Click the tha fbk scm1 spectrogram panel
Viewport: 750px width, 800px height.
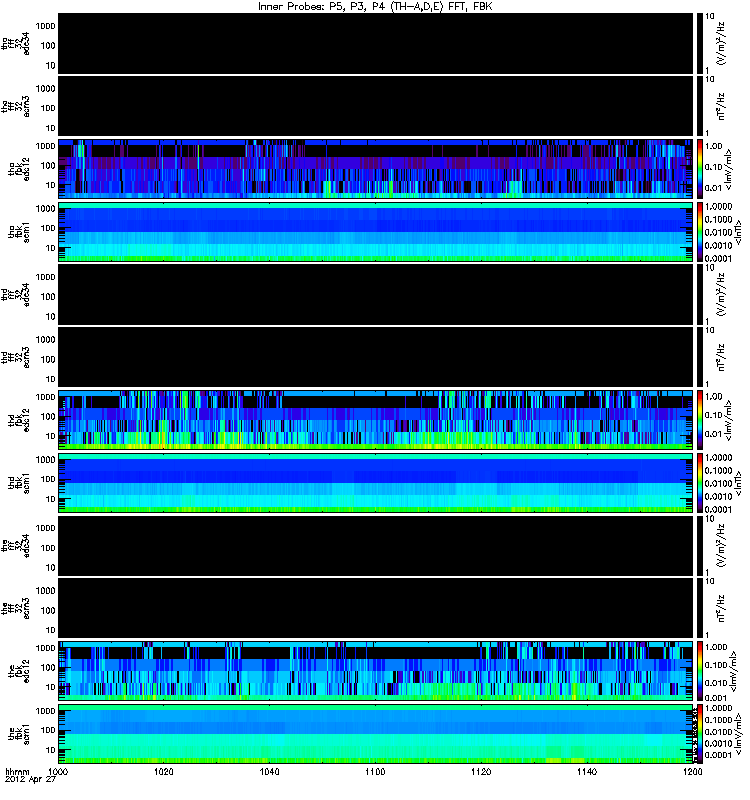tap(376, 232)
